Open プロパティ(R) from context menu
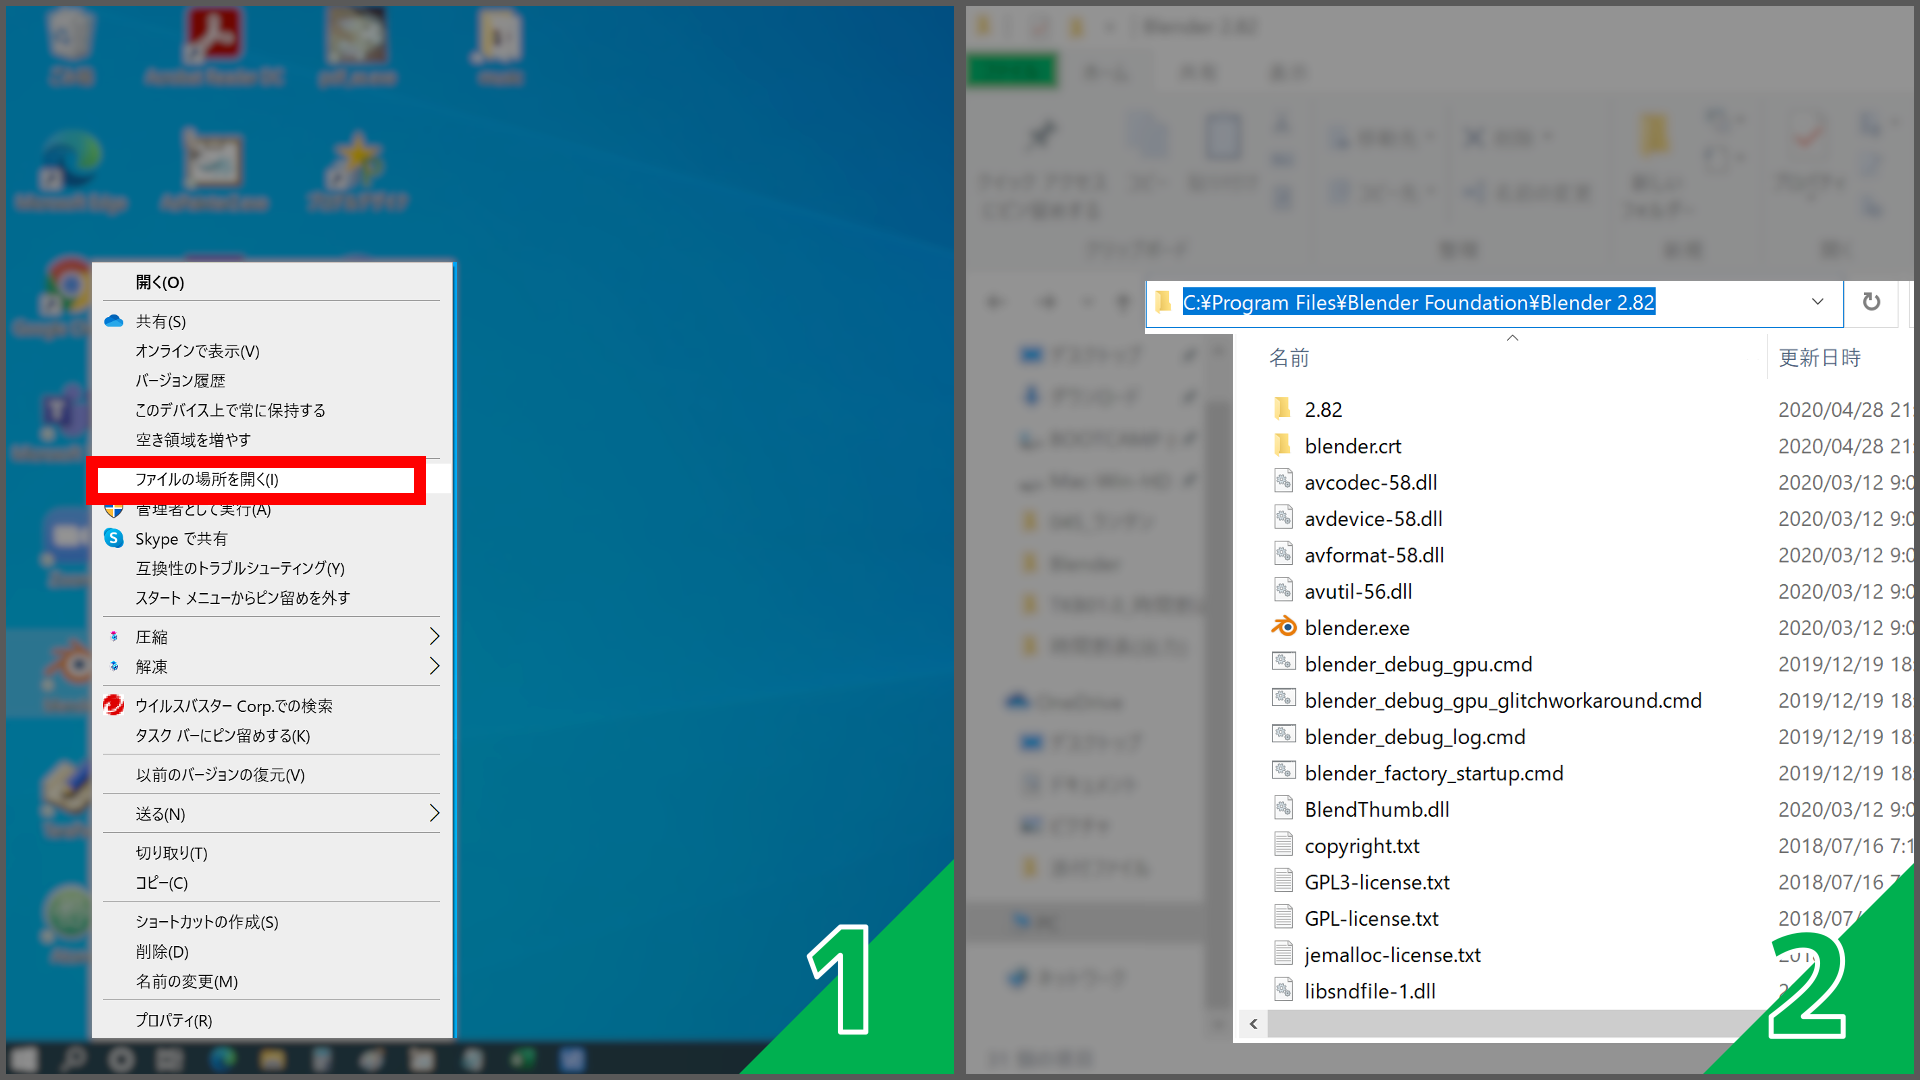Image resolution: width=1920 pixels, height=1080 pixels. (272, 1021)
